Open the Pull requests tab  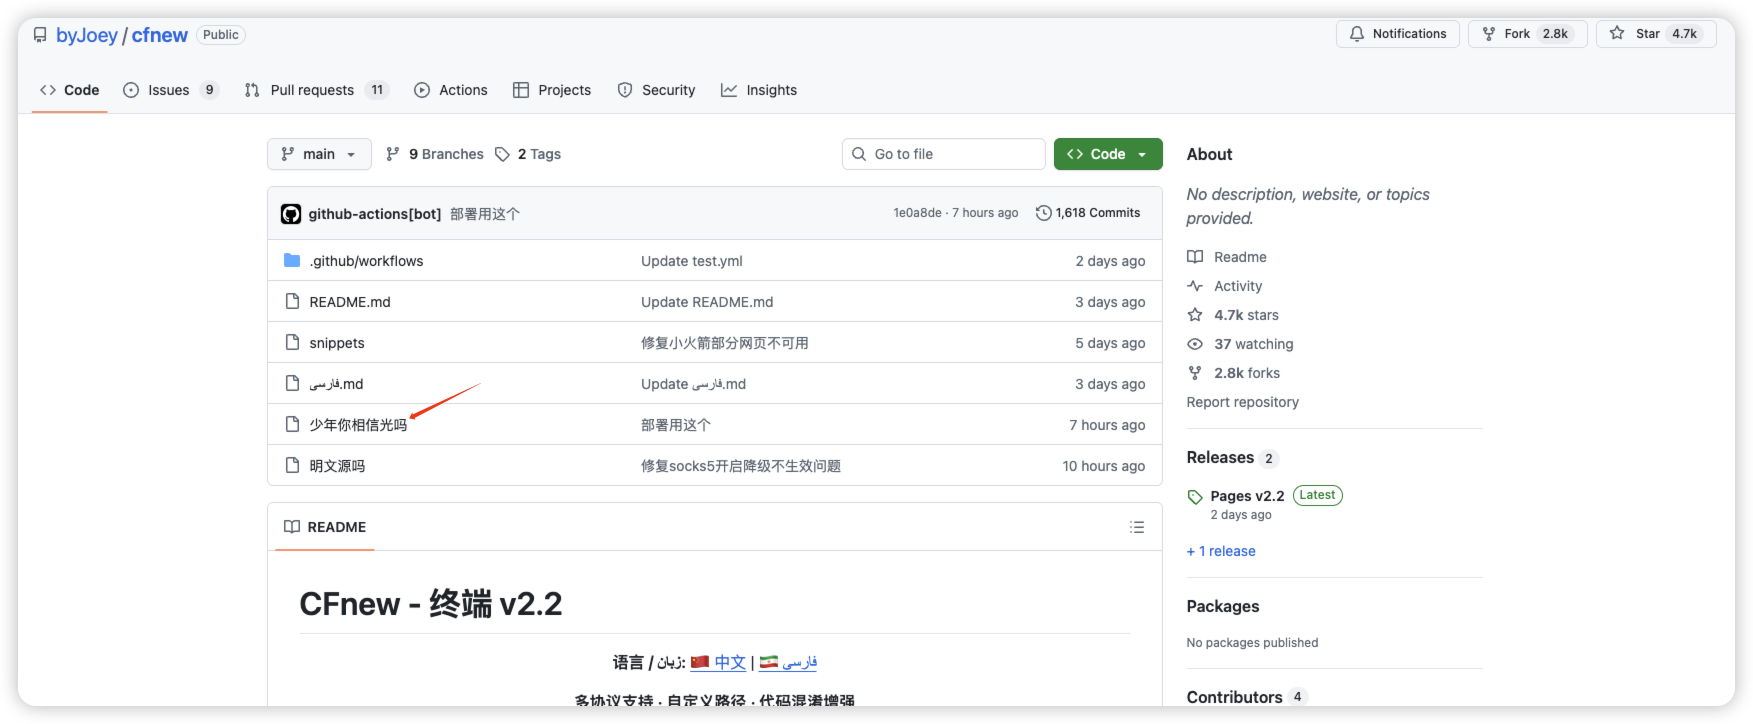pos(312,90)
